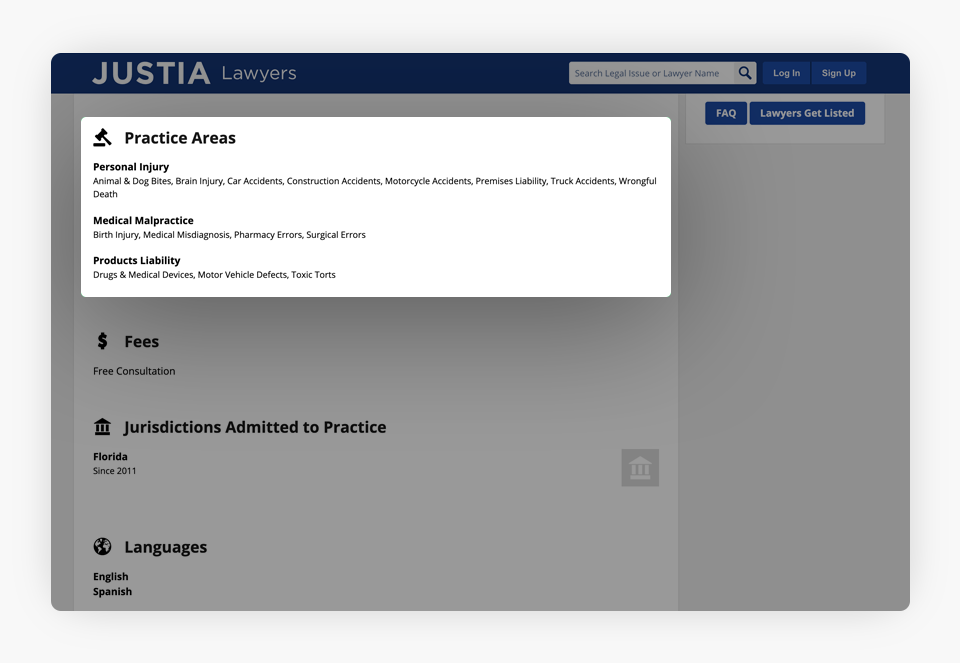960x663 pixels.
Task: Click the courthouse icon beside Jurisdictions heading
Action: pos(102,427)
